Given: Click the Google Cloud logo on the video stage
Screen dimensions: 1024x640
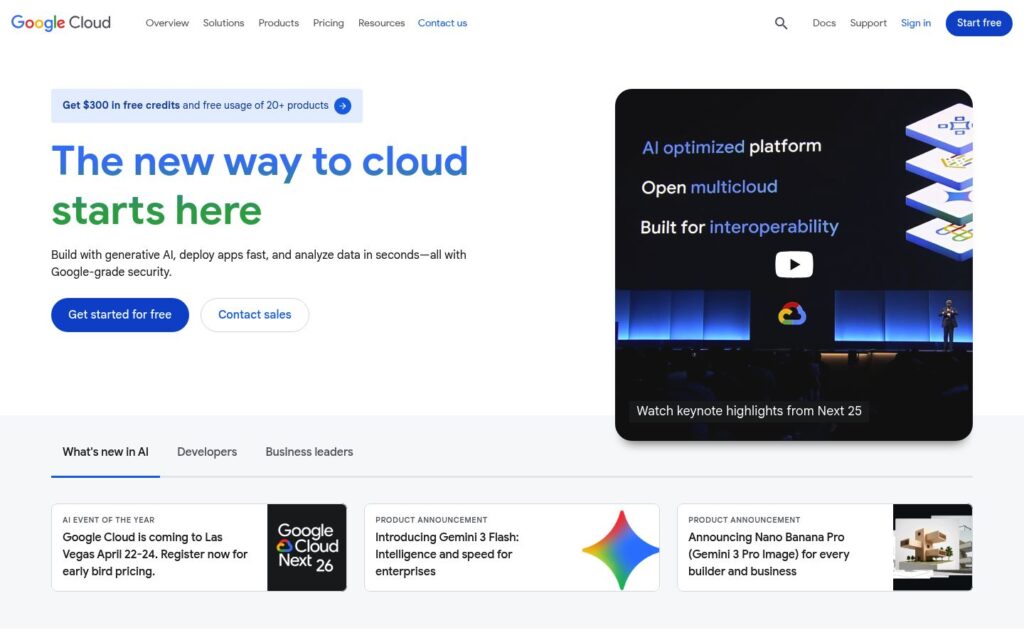Looking at the screenshot, I should coord(792,314).
